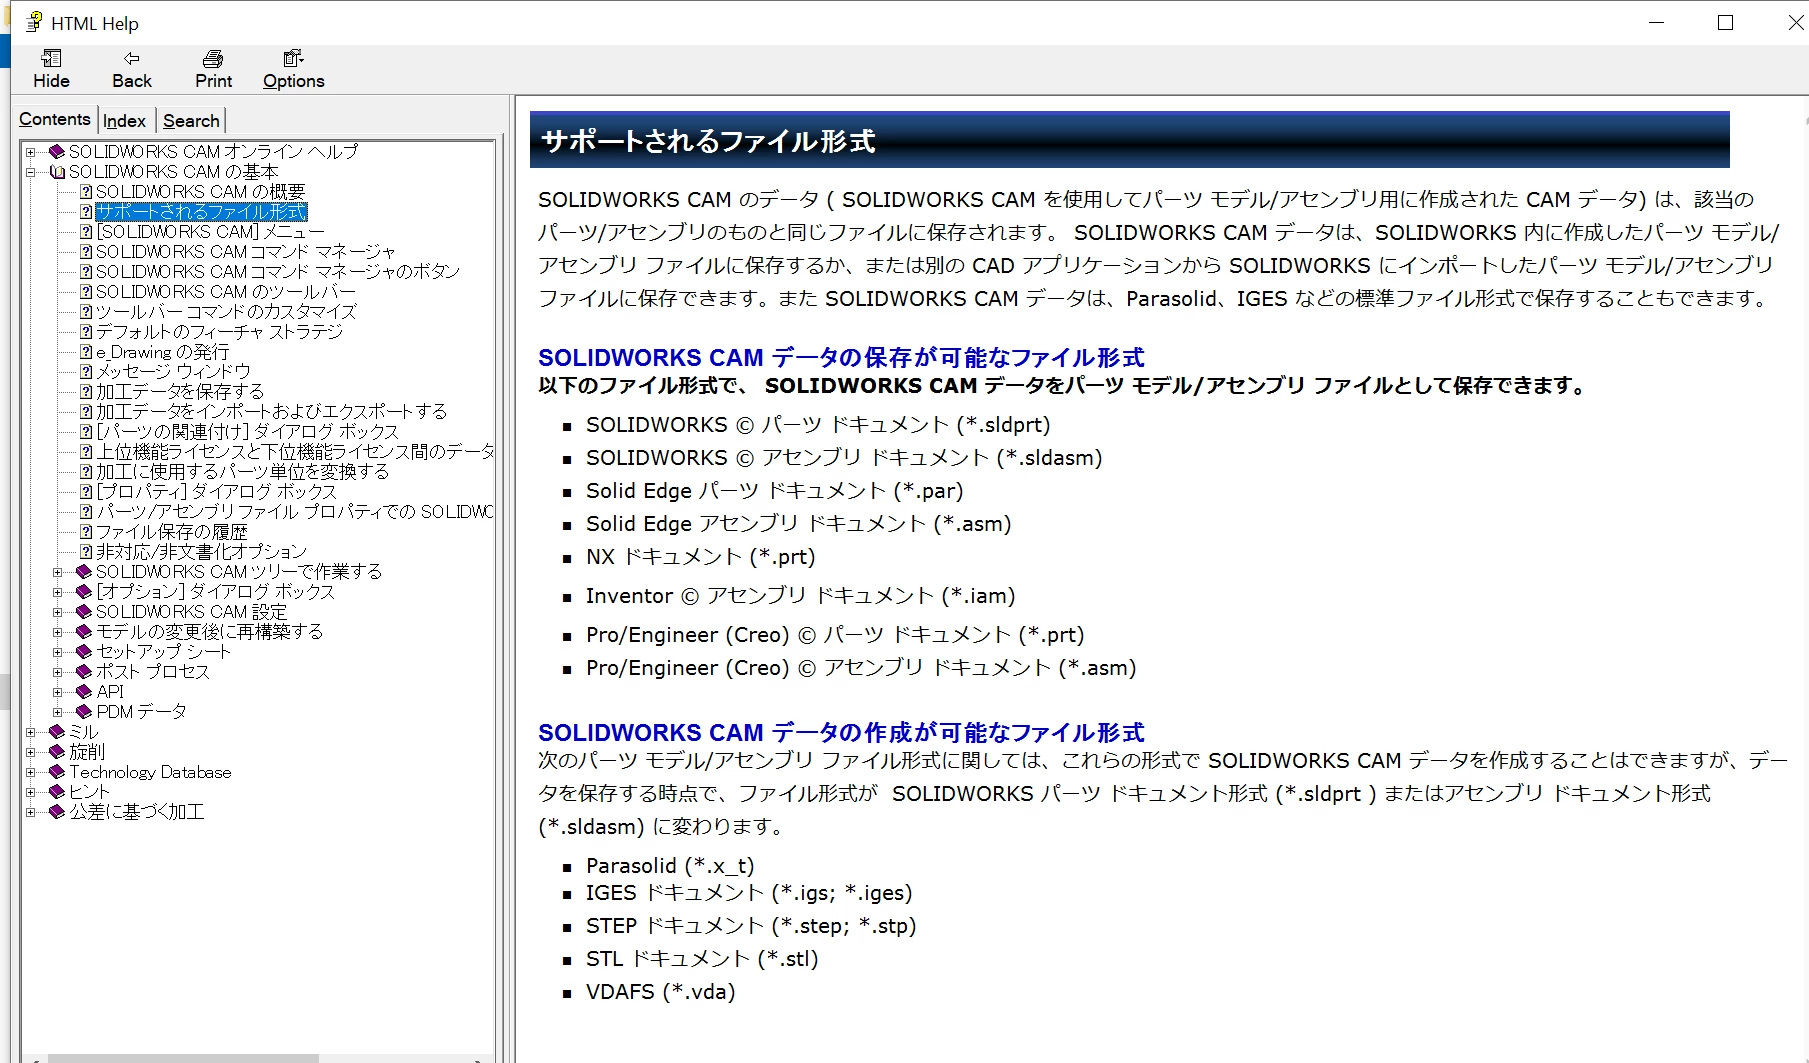Switch to the Contents tab
The image size is (1809, 1063).
pyautogui.click(x=55, y=119)
